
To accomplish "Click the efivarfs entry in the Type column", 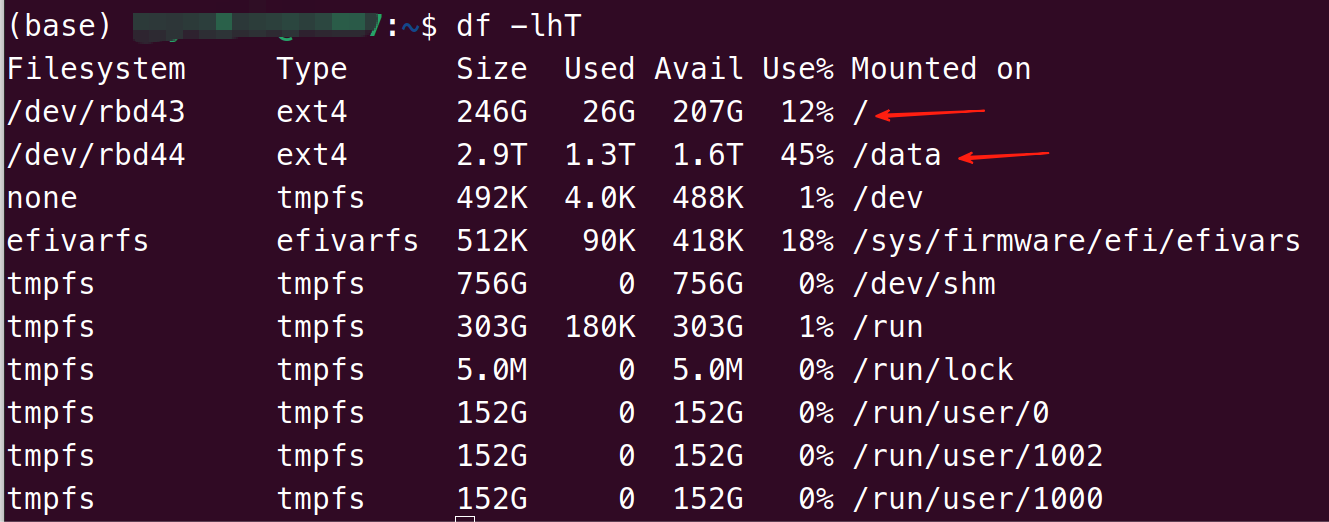I will [x=347, y=241].
